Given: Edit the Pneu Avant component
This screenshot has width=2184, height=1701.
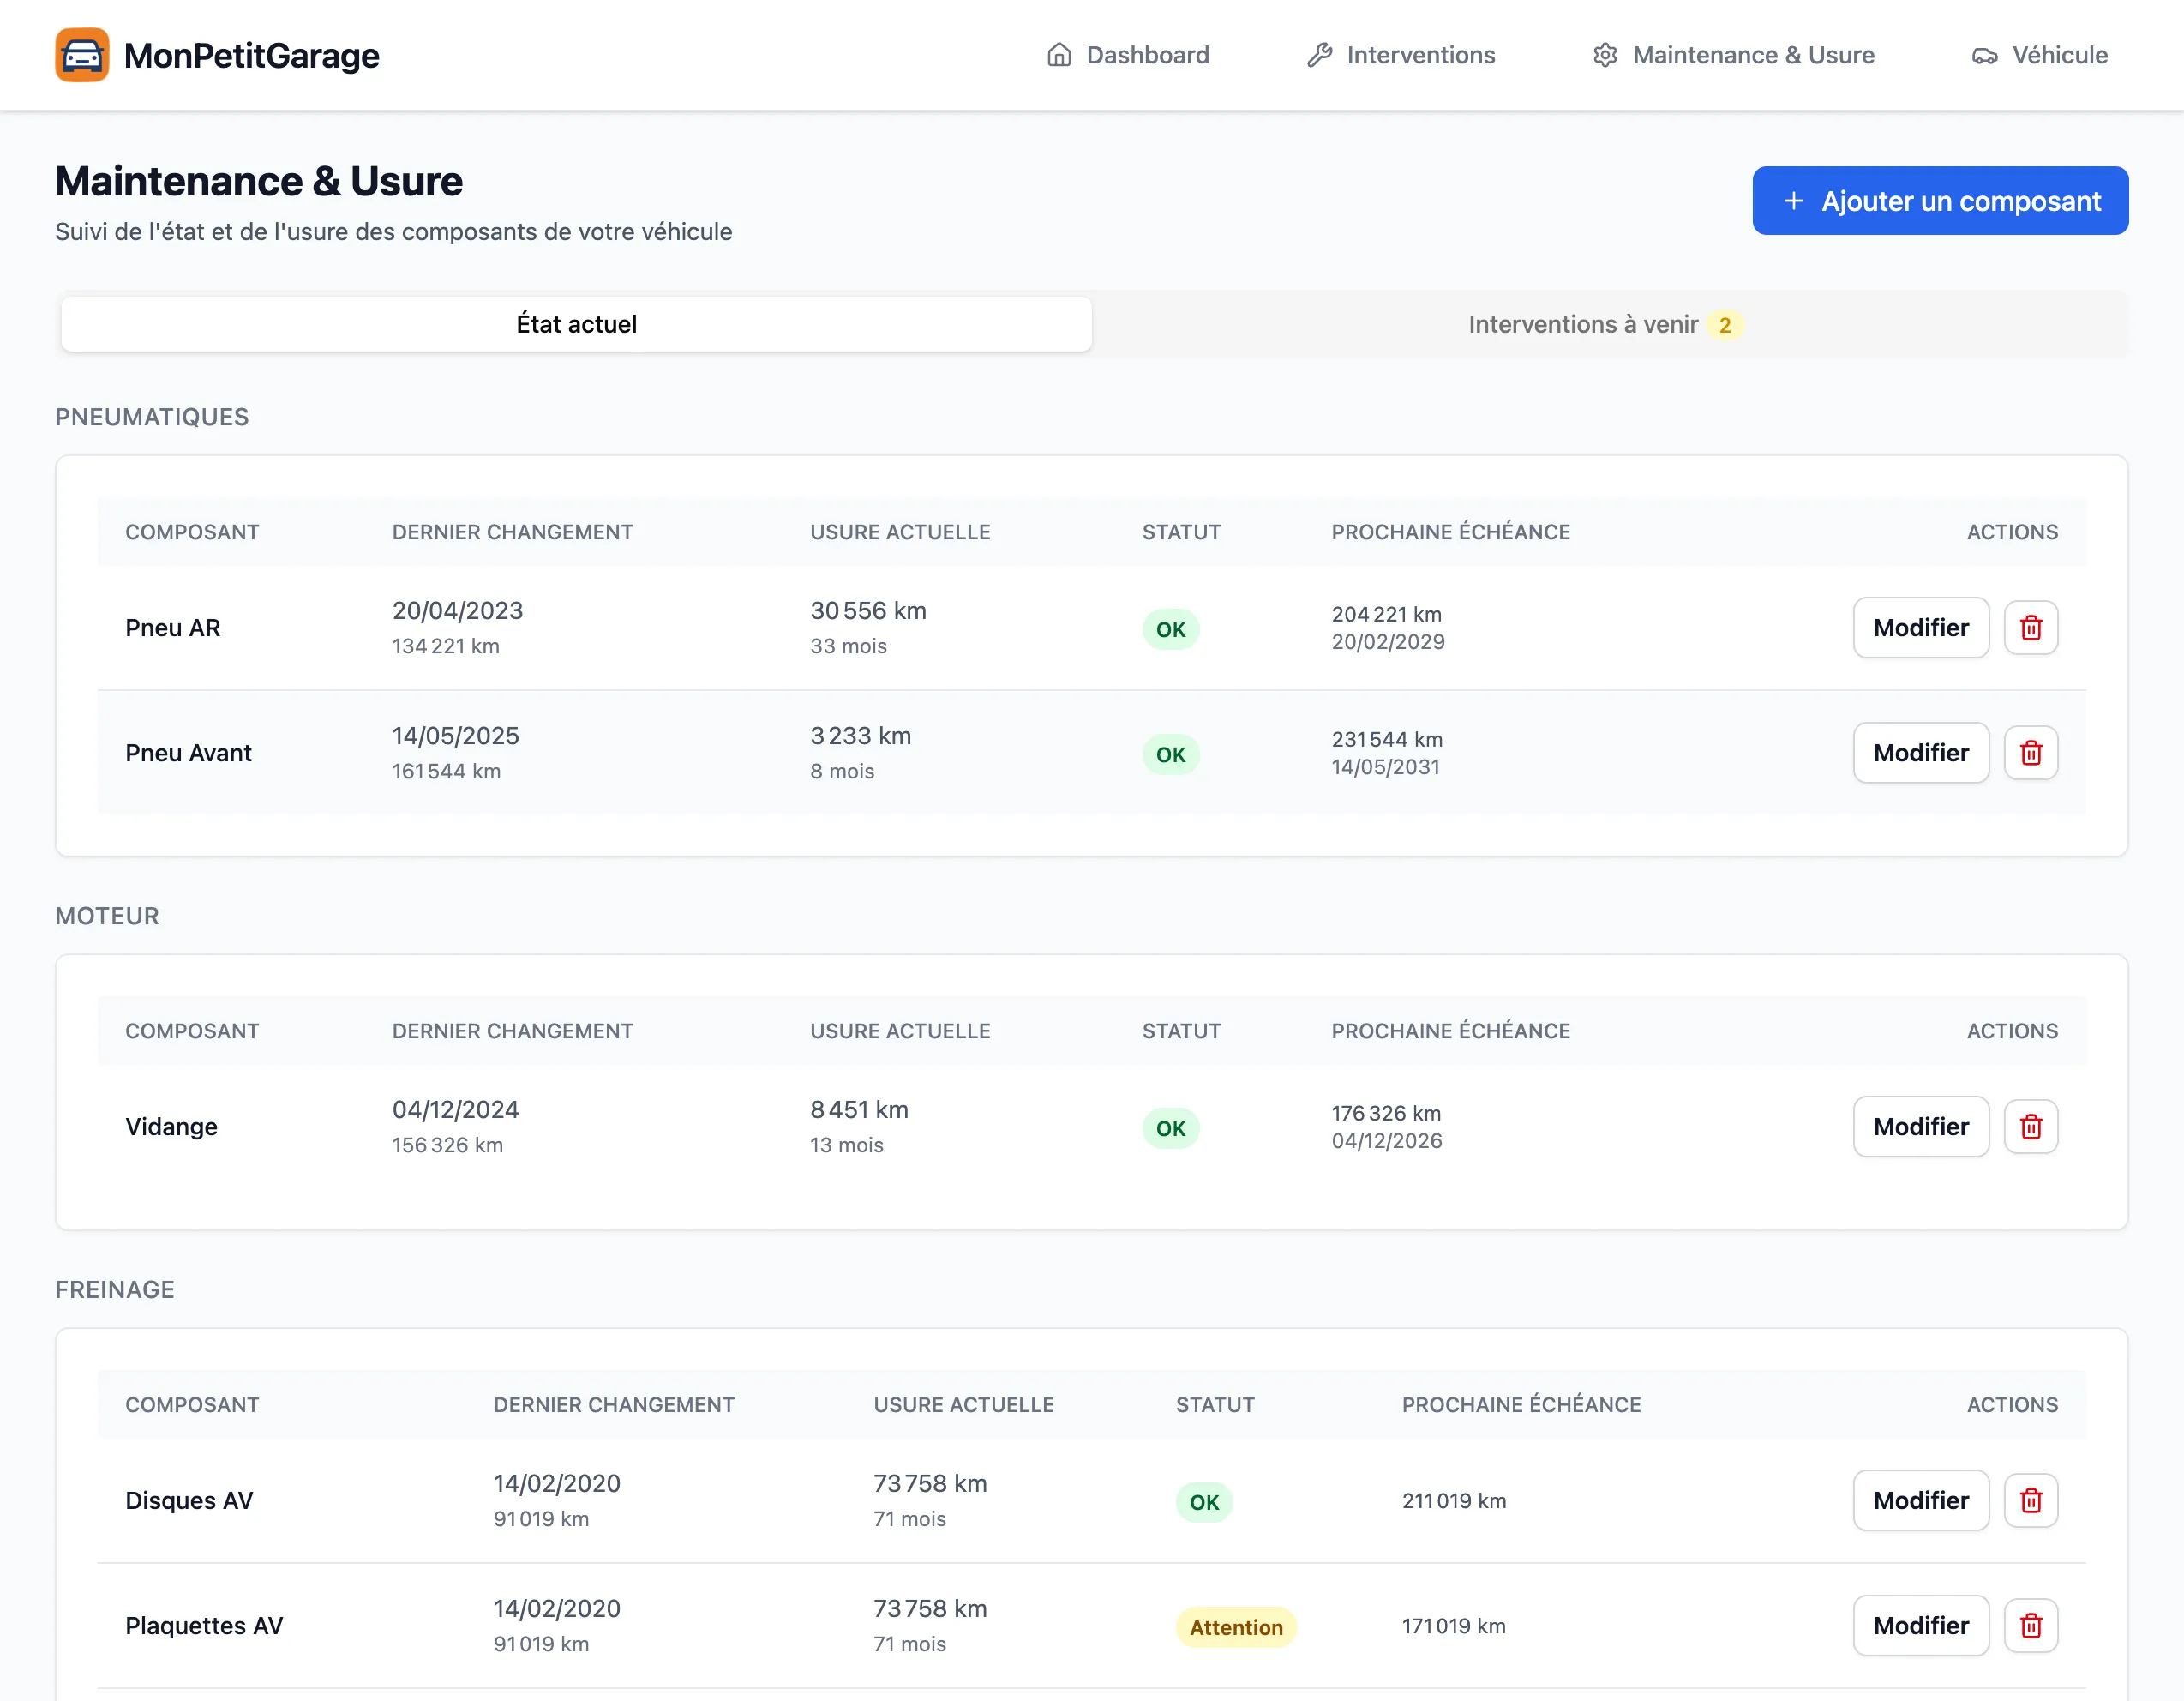Looking at the screenshot, I should (1920, 753).
